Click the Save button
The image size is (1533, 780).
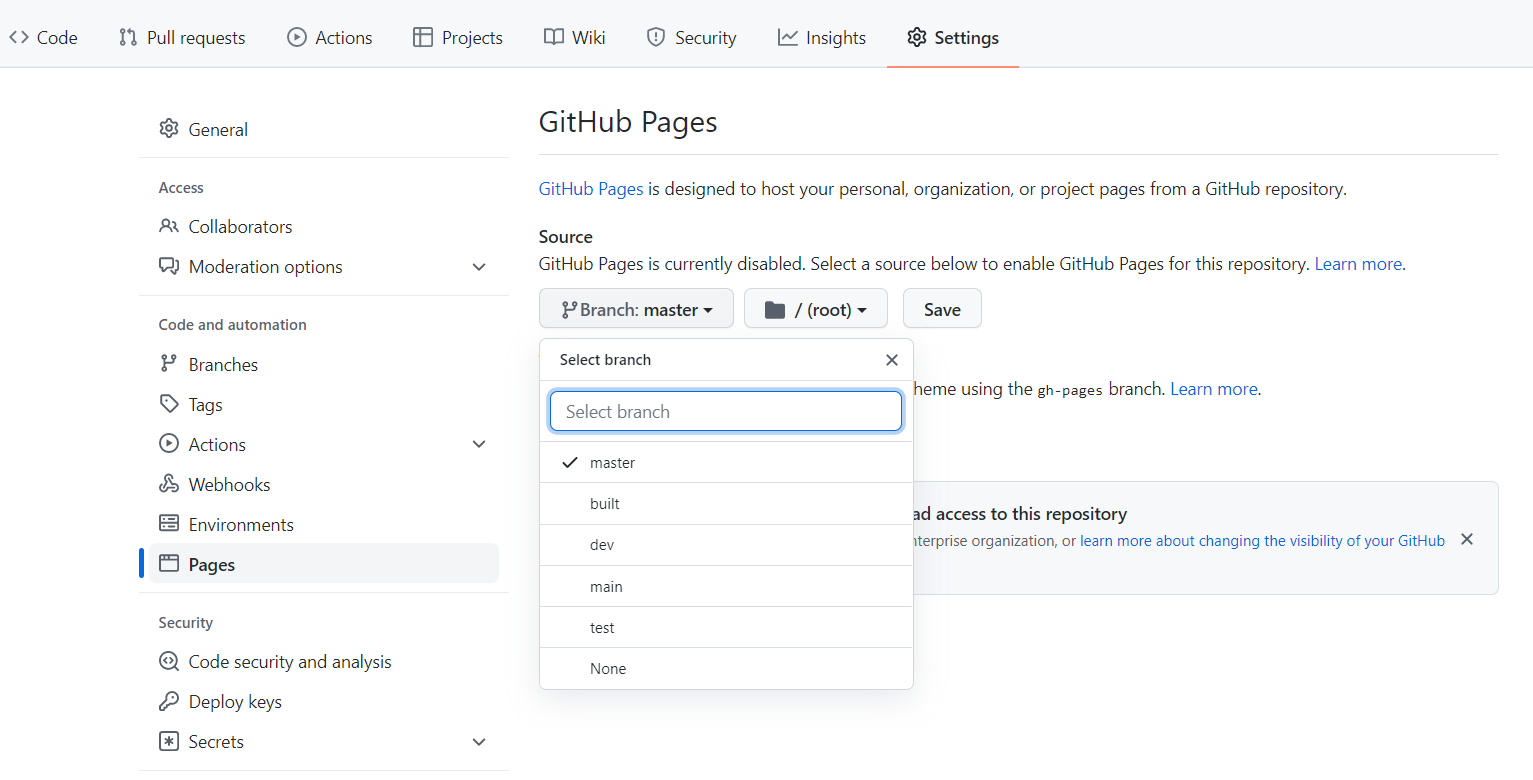[x=942, y=309]
